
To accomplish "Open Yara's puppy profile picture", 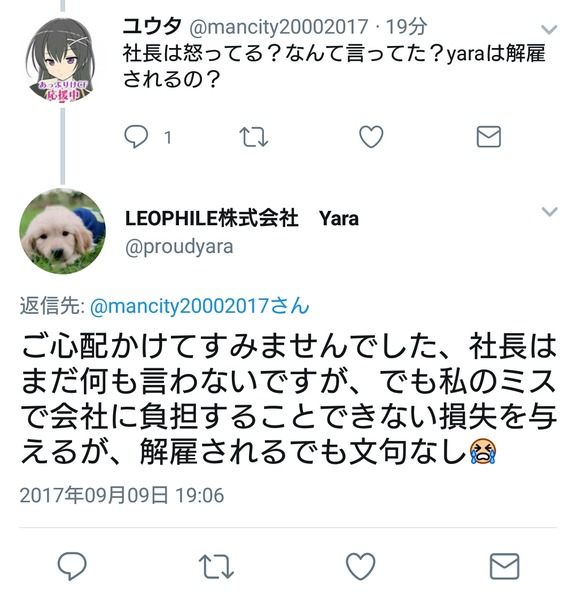I will click(63, 231).
